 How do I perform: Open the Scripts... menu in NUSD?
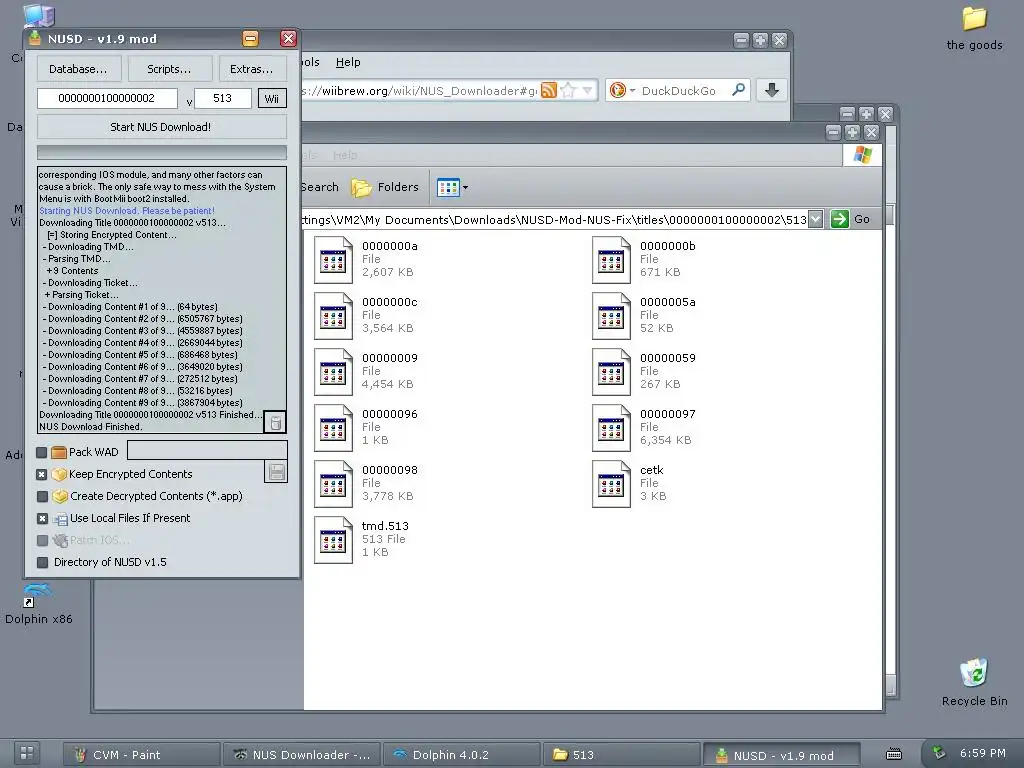(169, 69)
